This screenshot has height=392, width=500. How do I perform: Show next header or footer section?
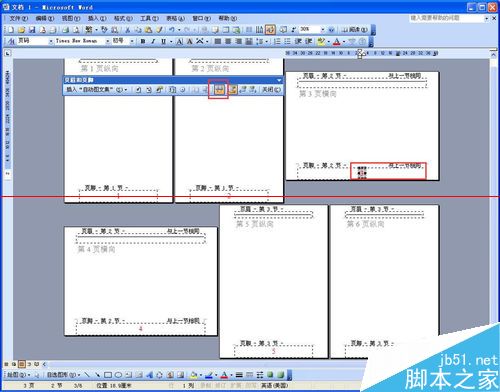coord(253,90)
